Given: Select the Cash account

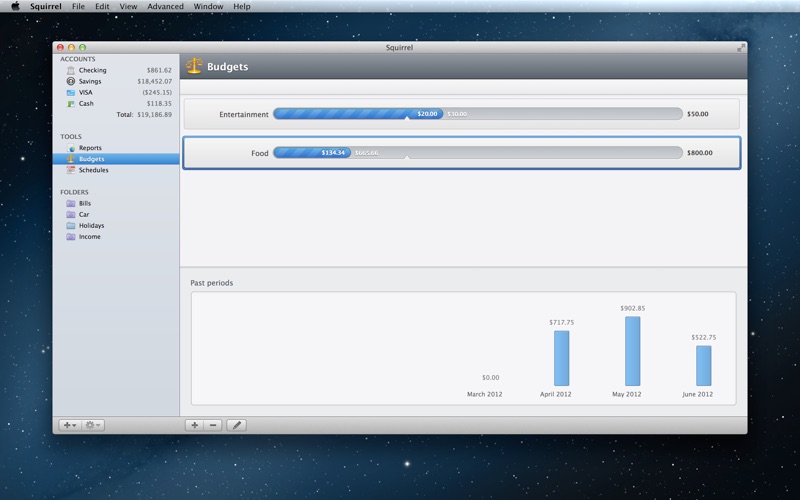Looking at the screenshot, I should click(x=86, y=103).
